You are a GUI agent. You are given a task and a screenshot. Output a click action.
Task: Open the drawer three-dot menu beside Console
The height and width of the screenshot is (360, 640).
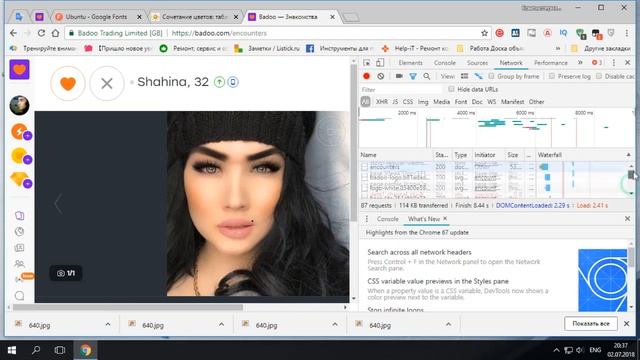[x=367, y=219]
